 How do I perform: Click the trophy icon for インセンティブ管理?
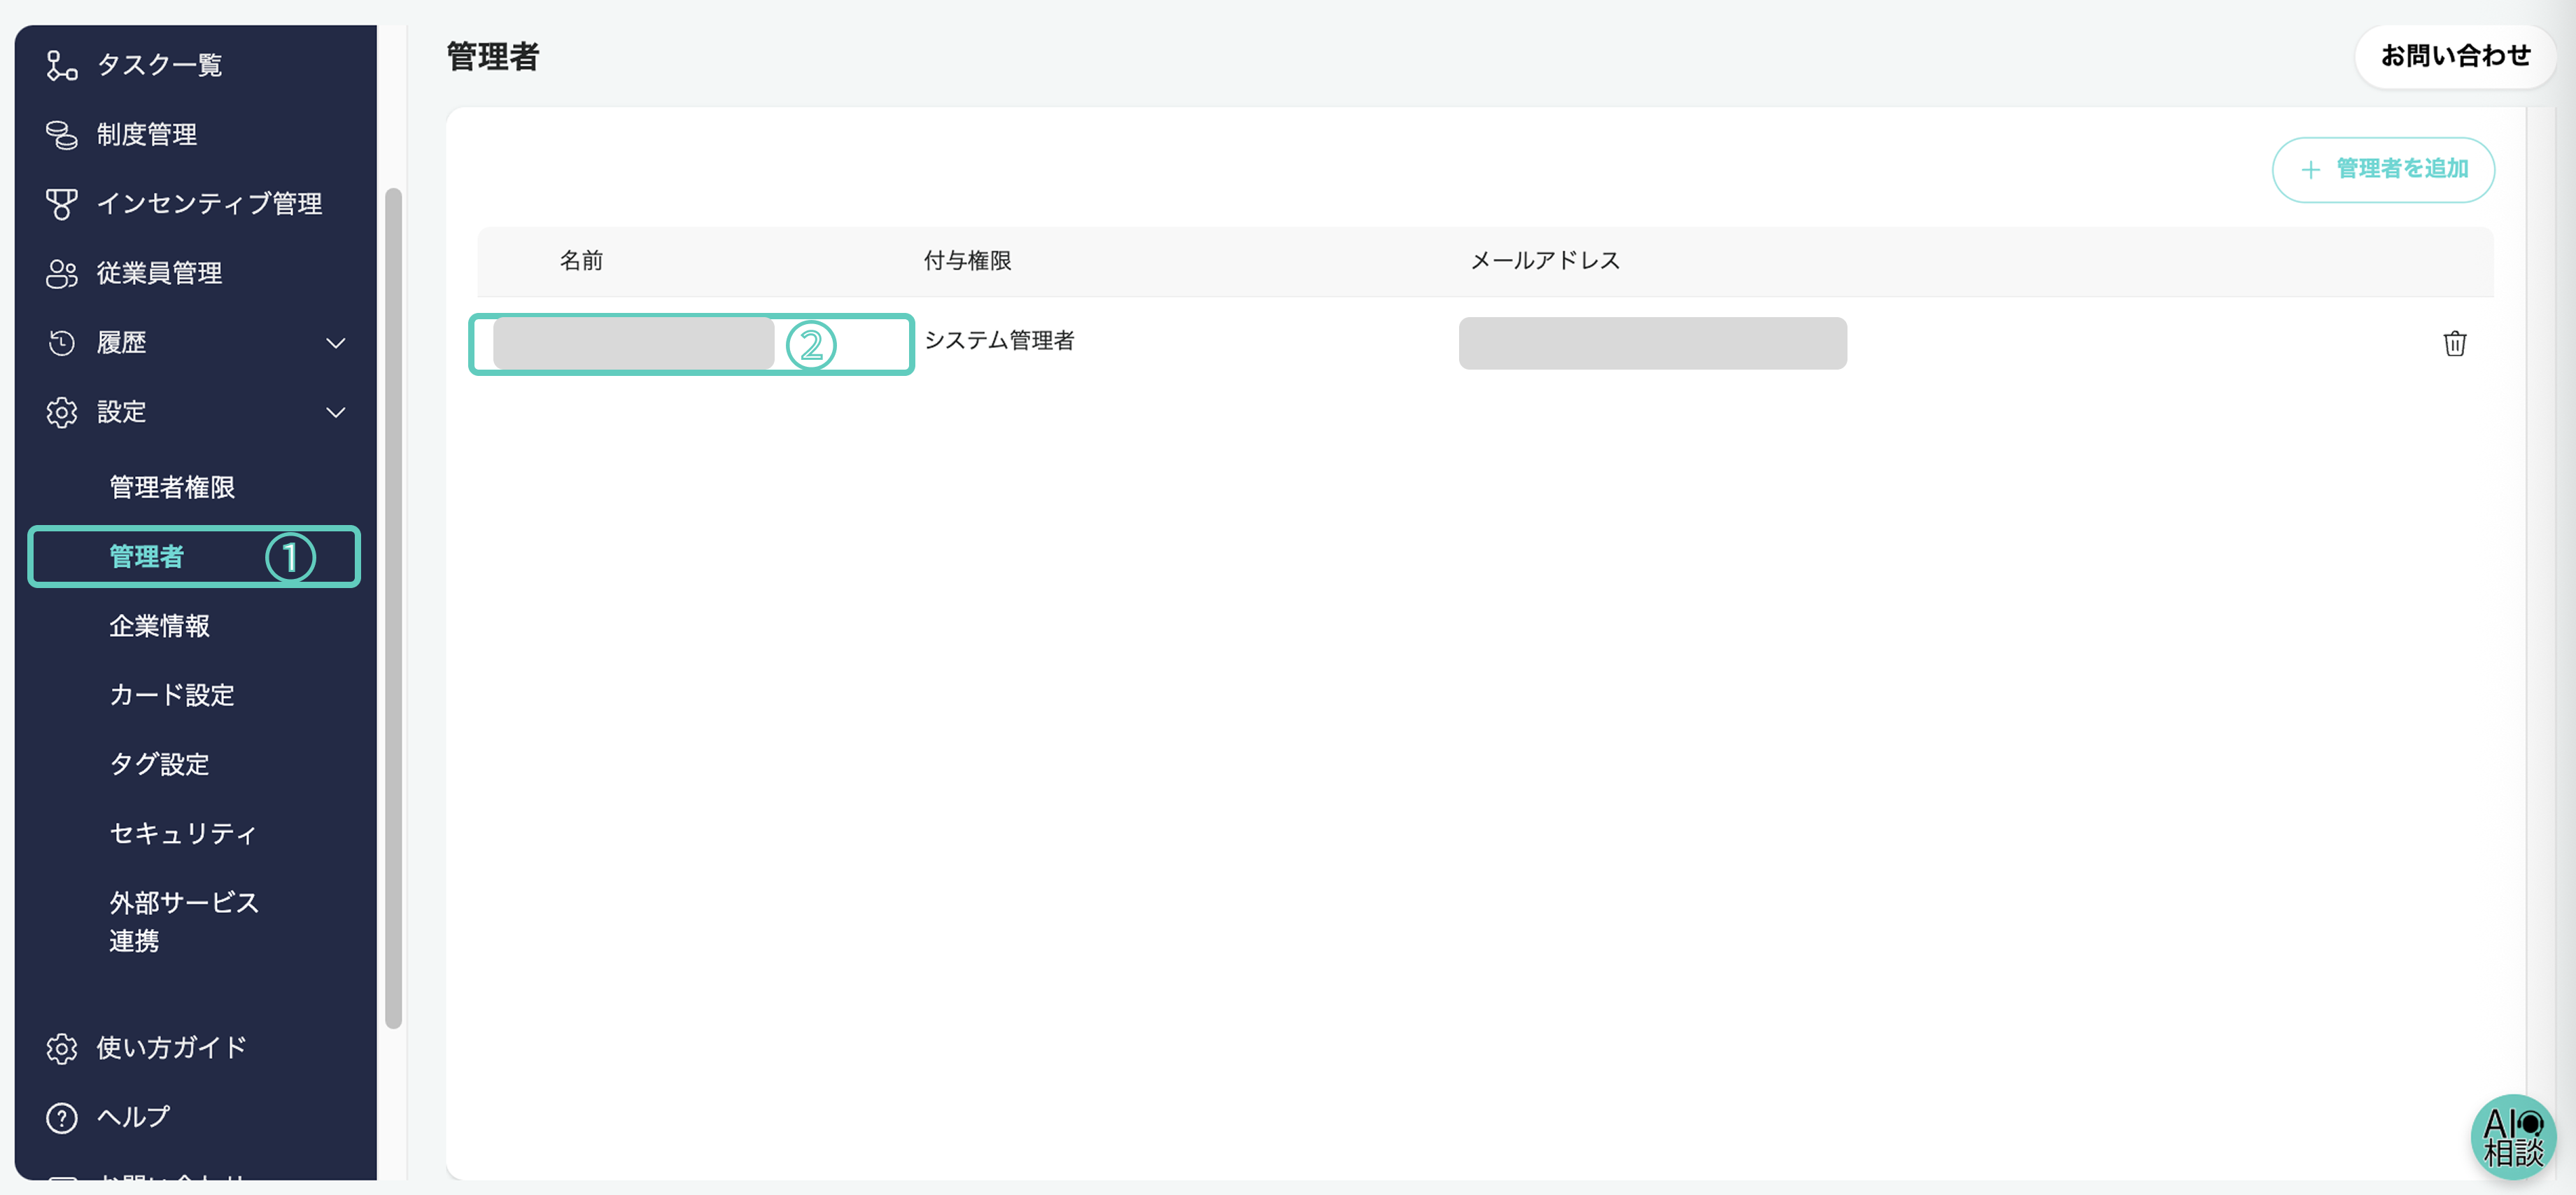point(61,204)
